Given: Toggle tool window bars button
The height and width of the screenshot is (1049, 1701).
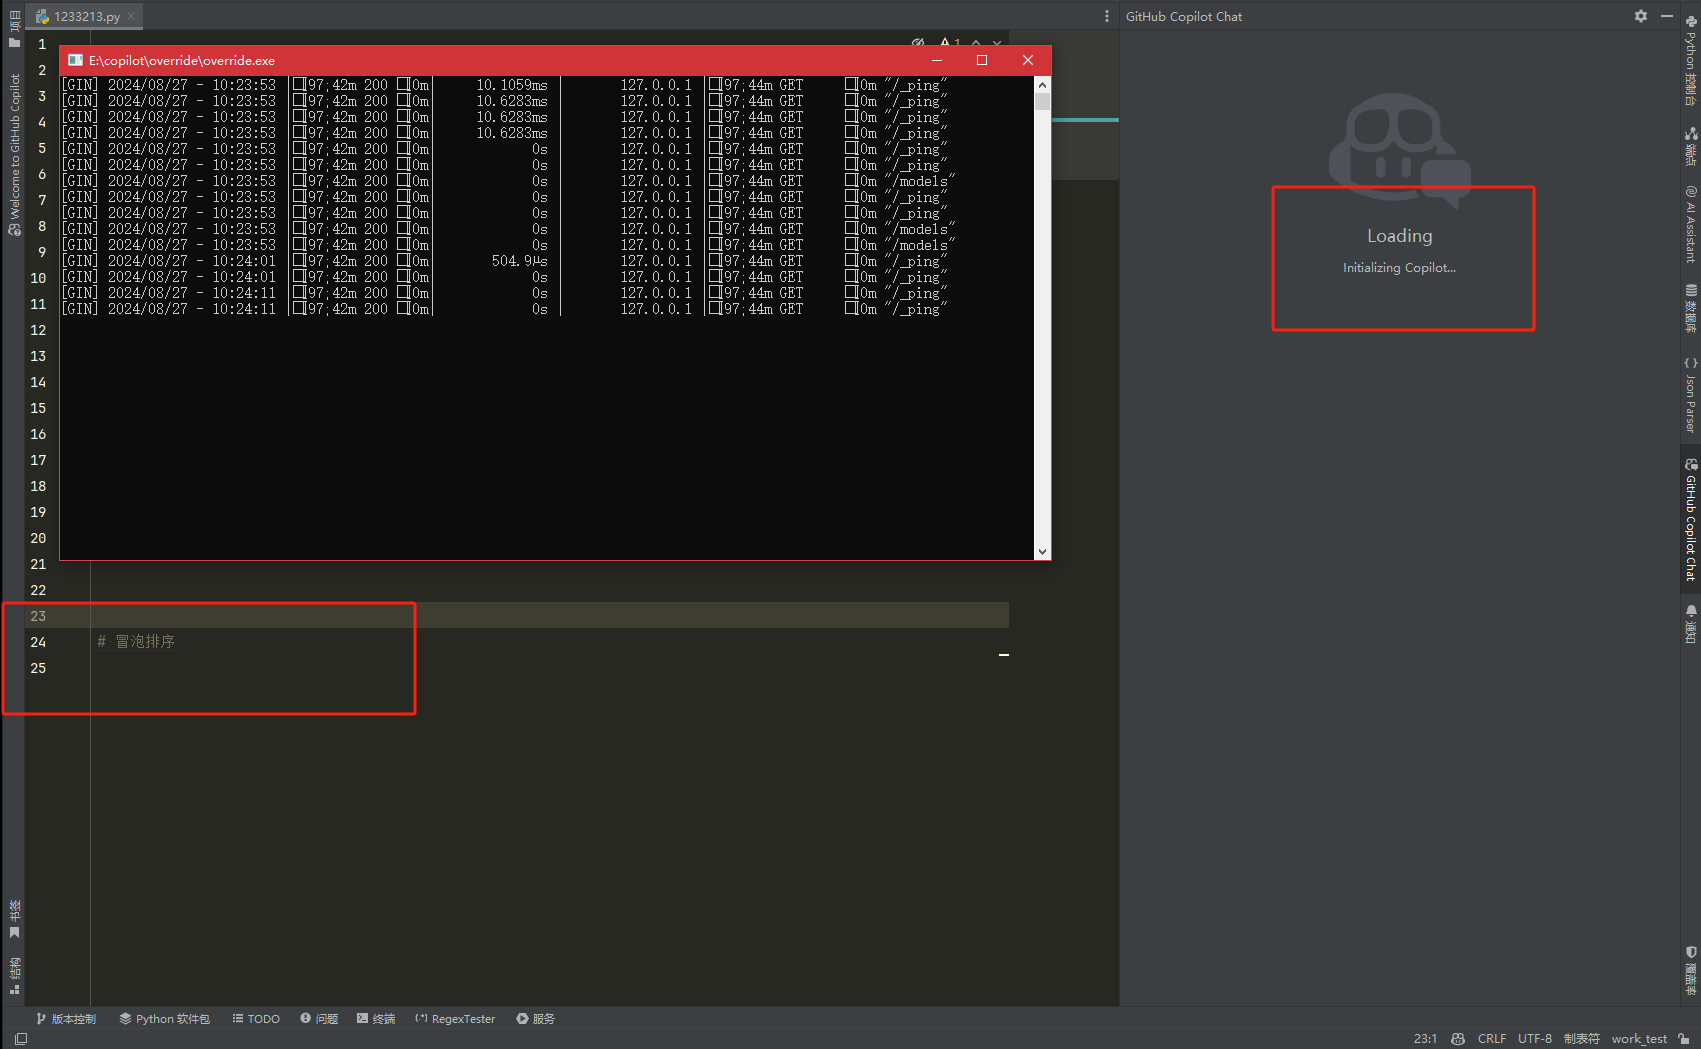Looking at the screenshot, I should point(21,1039).
